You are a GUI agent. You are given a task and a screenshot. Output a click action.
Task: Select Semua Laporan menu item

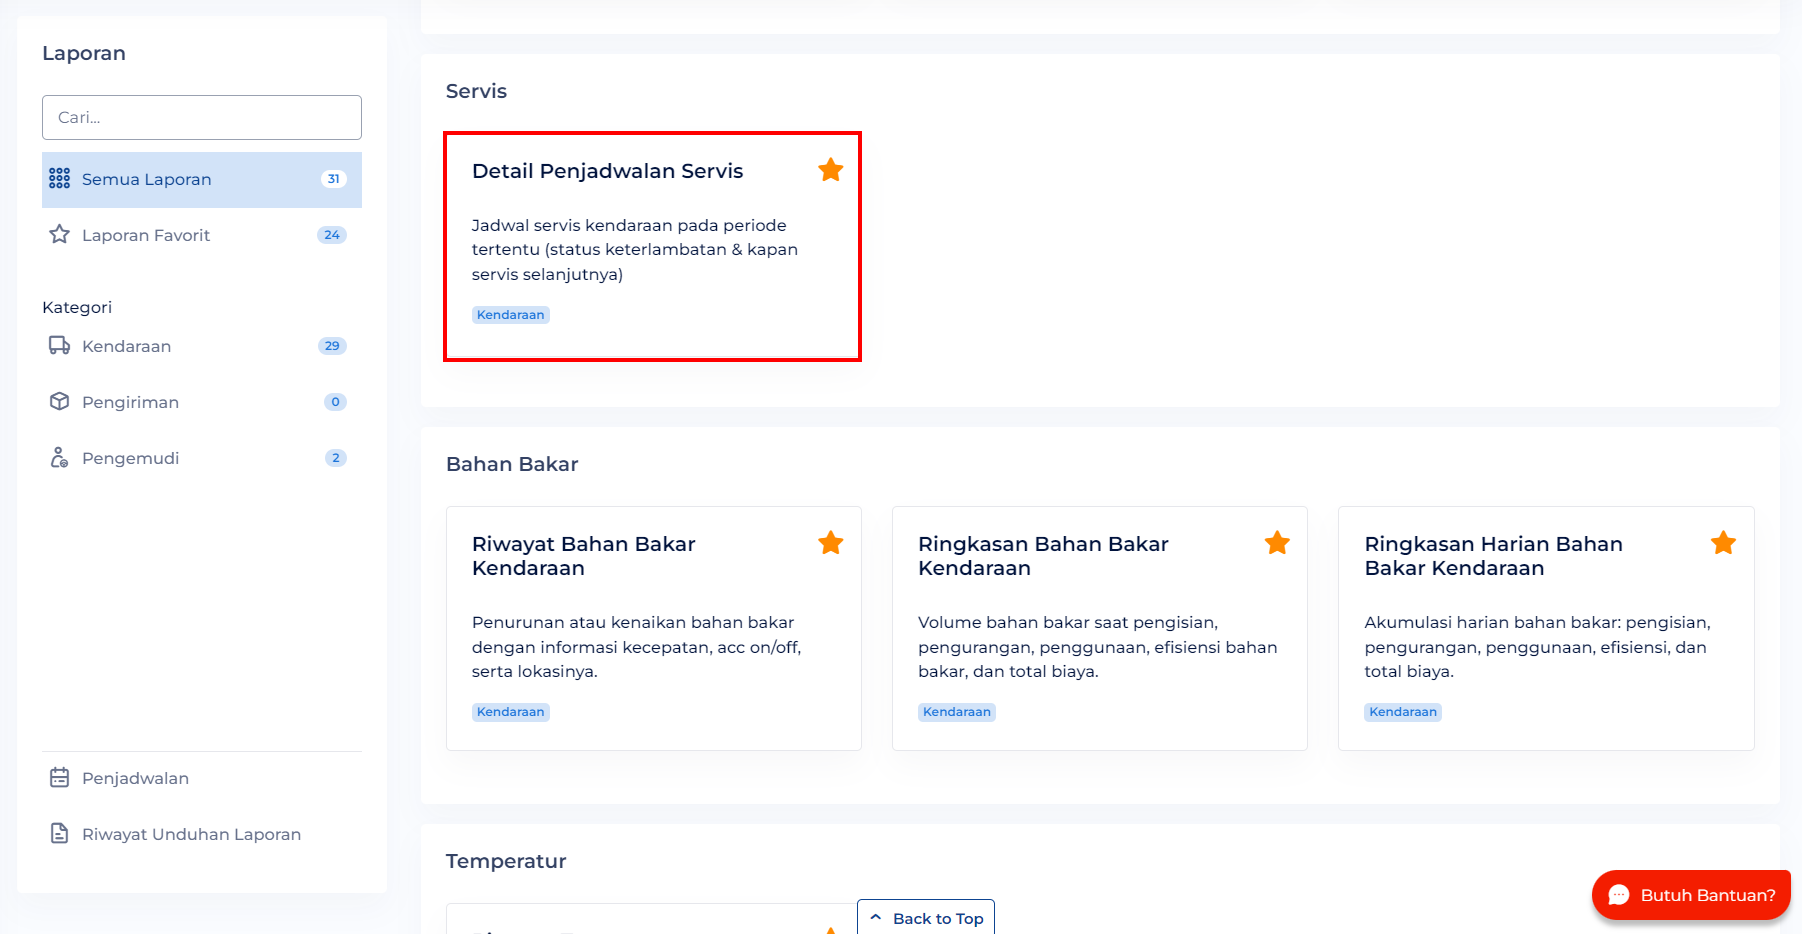point(202,180)
